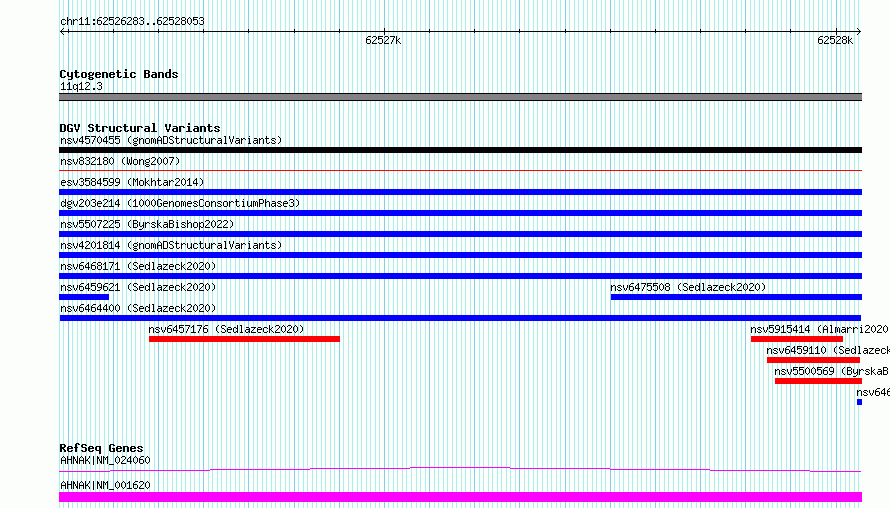Click the Cytogenetic Bands track title
This screenshot has height=508, width=890.
point(119,74)
